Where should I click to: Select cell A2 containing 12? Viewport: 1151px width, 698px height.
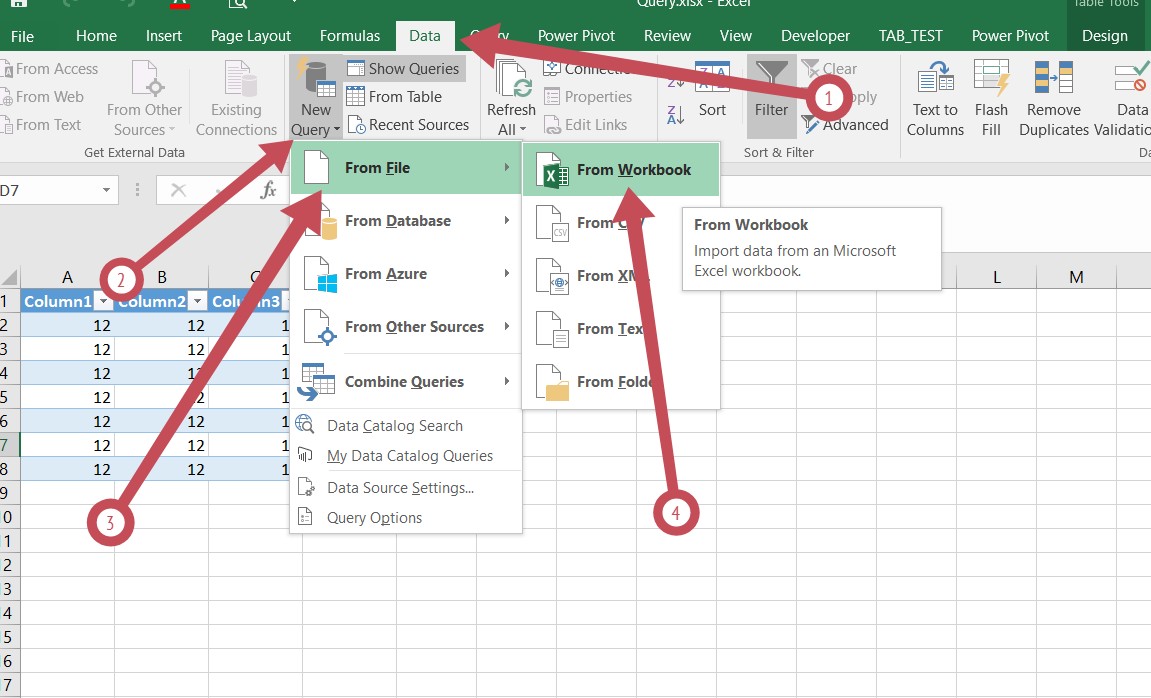(68, 325)
